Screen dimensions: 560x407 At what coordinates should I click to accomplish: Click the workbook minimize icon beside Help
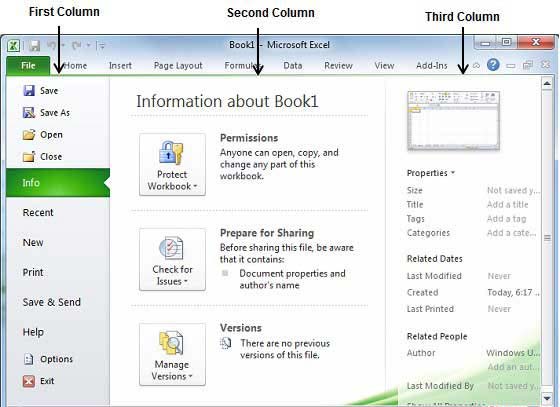coord(511,66)
